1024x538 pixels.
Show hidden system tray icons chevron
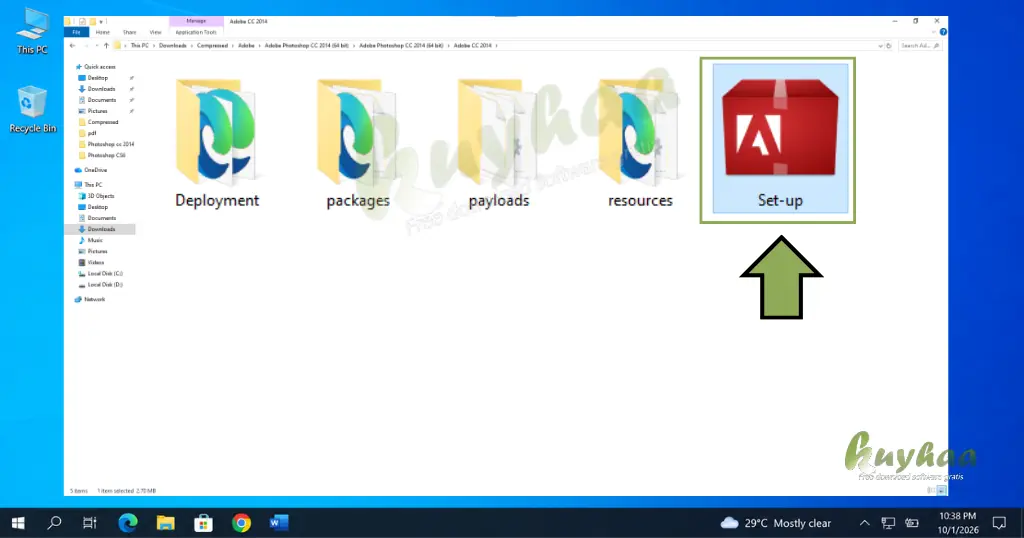[864, 523]
